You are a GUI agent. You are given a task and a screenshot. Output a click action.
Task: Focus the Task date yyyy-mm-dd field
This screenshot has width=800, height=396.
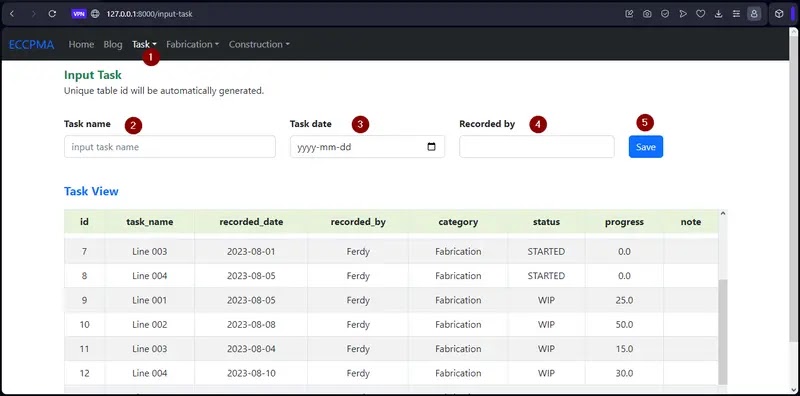point(367,146)
